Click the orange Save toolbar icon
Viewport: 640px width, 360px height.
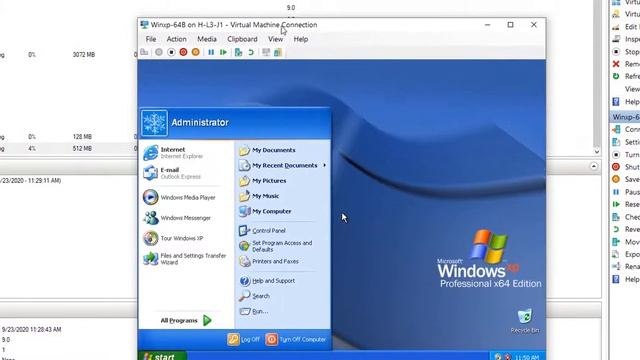[x=196, y=52]
